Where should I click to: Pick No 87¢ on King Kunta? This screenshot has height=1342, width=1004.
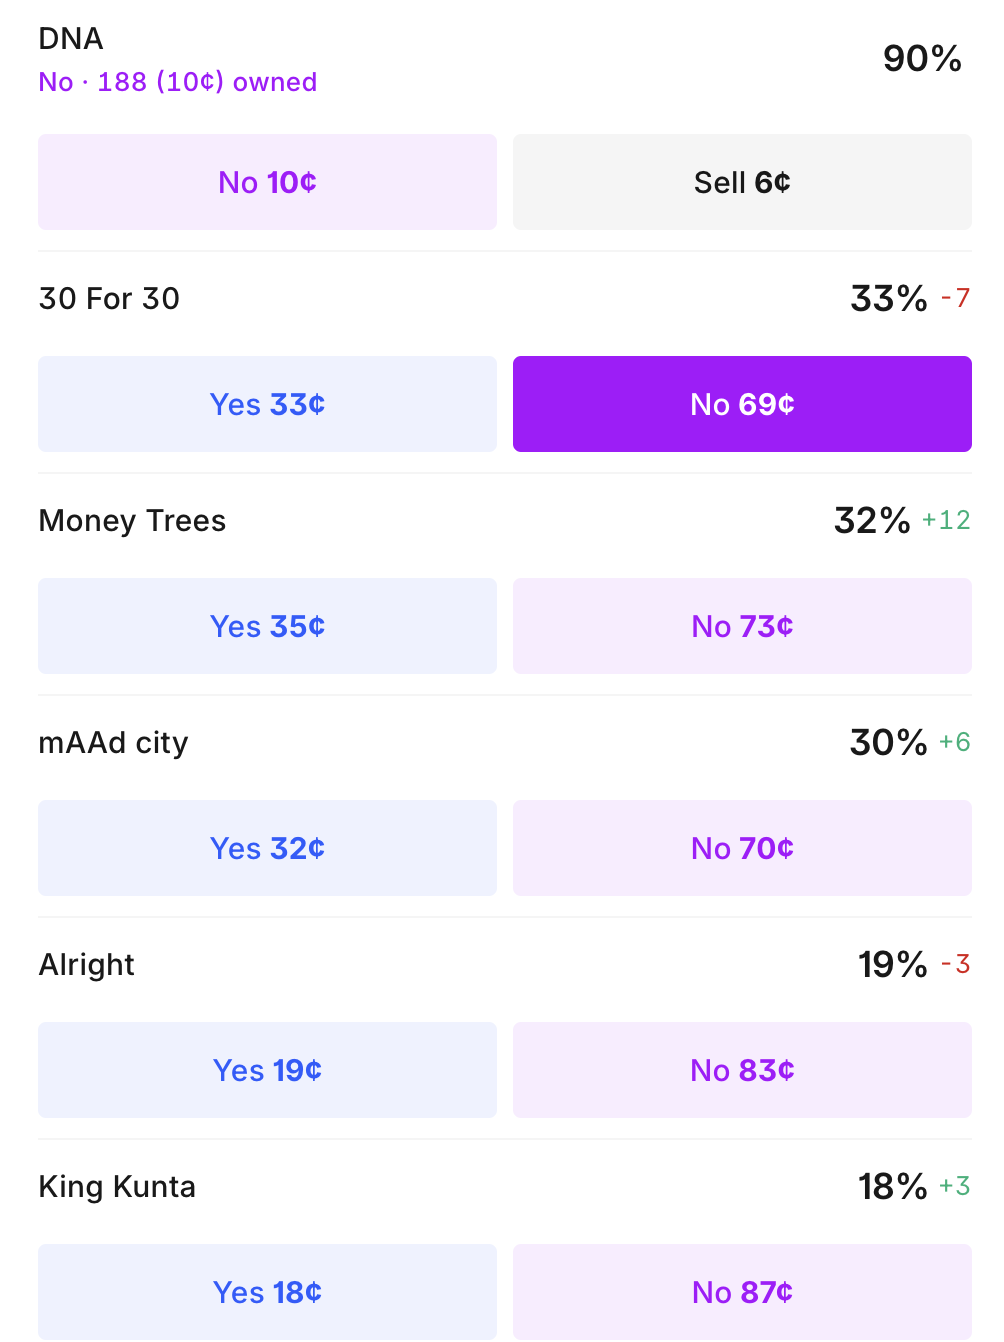pos(742,1292)
